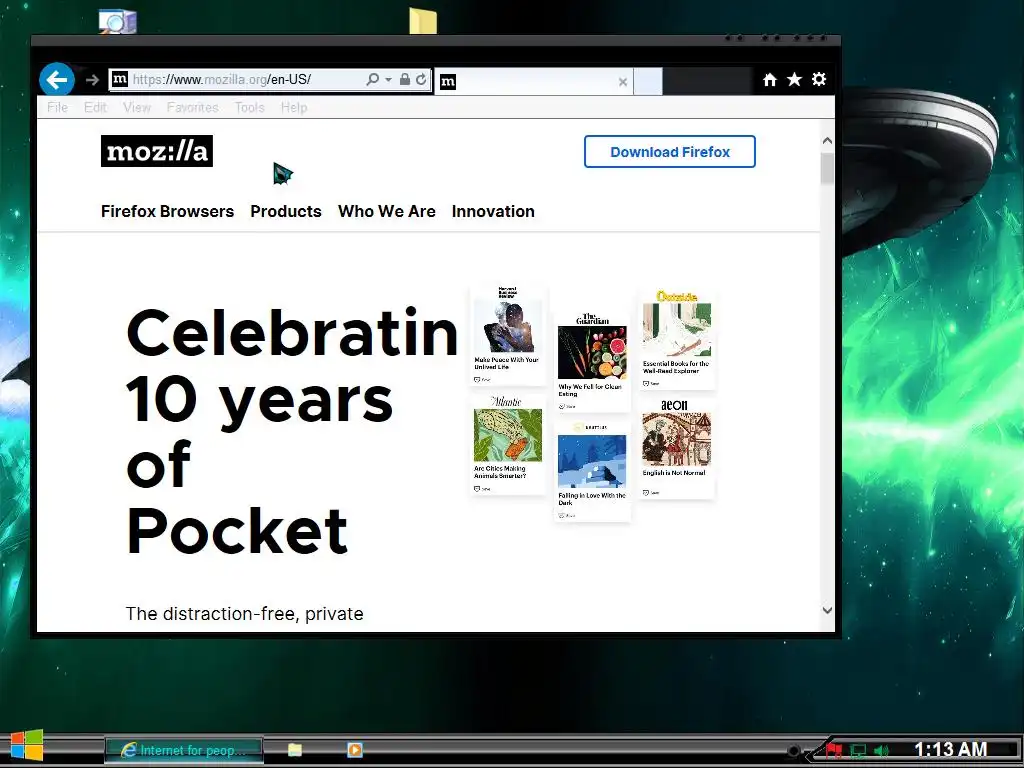
Task: Click the 1:13 AM clock
Action: 950,750
